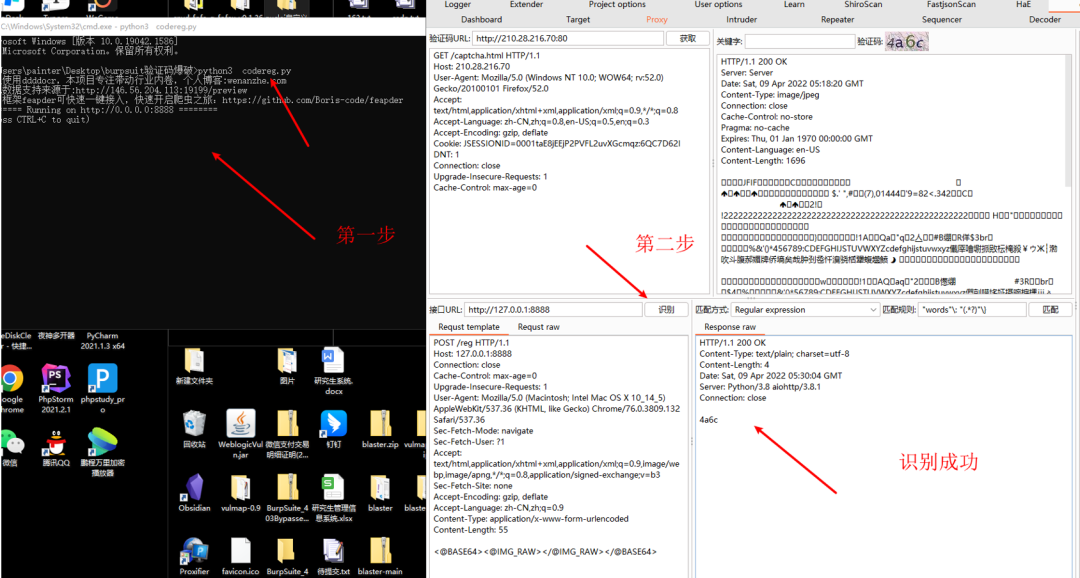Click the 夜神多开器 desktop label
The height and width of the screenshot is (578, 1080).
point(56,336)
